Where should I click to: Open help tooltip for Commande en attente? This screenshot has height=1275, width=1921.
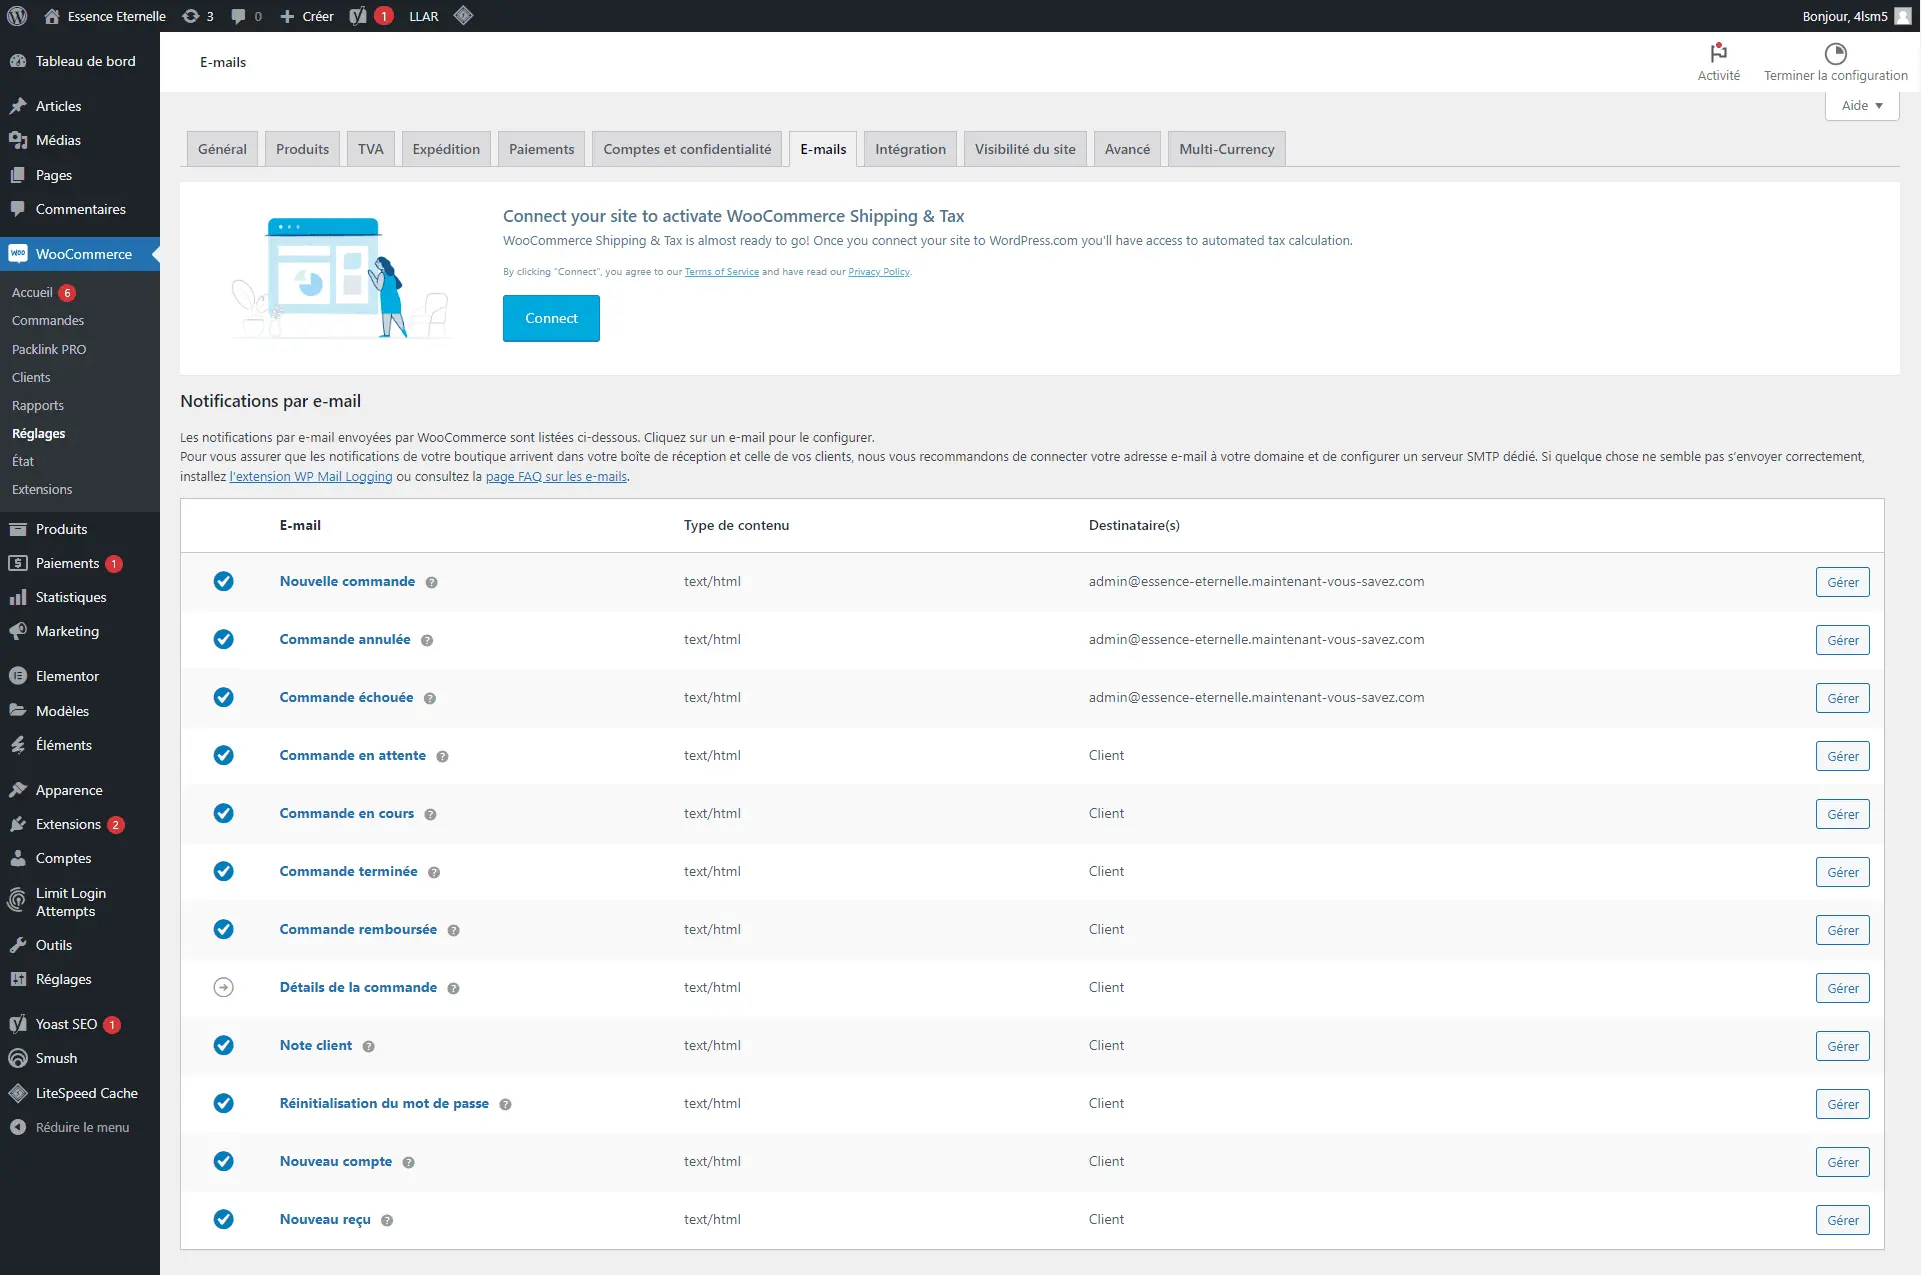(442, 756)
